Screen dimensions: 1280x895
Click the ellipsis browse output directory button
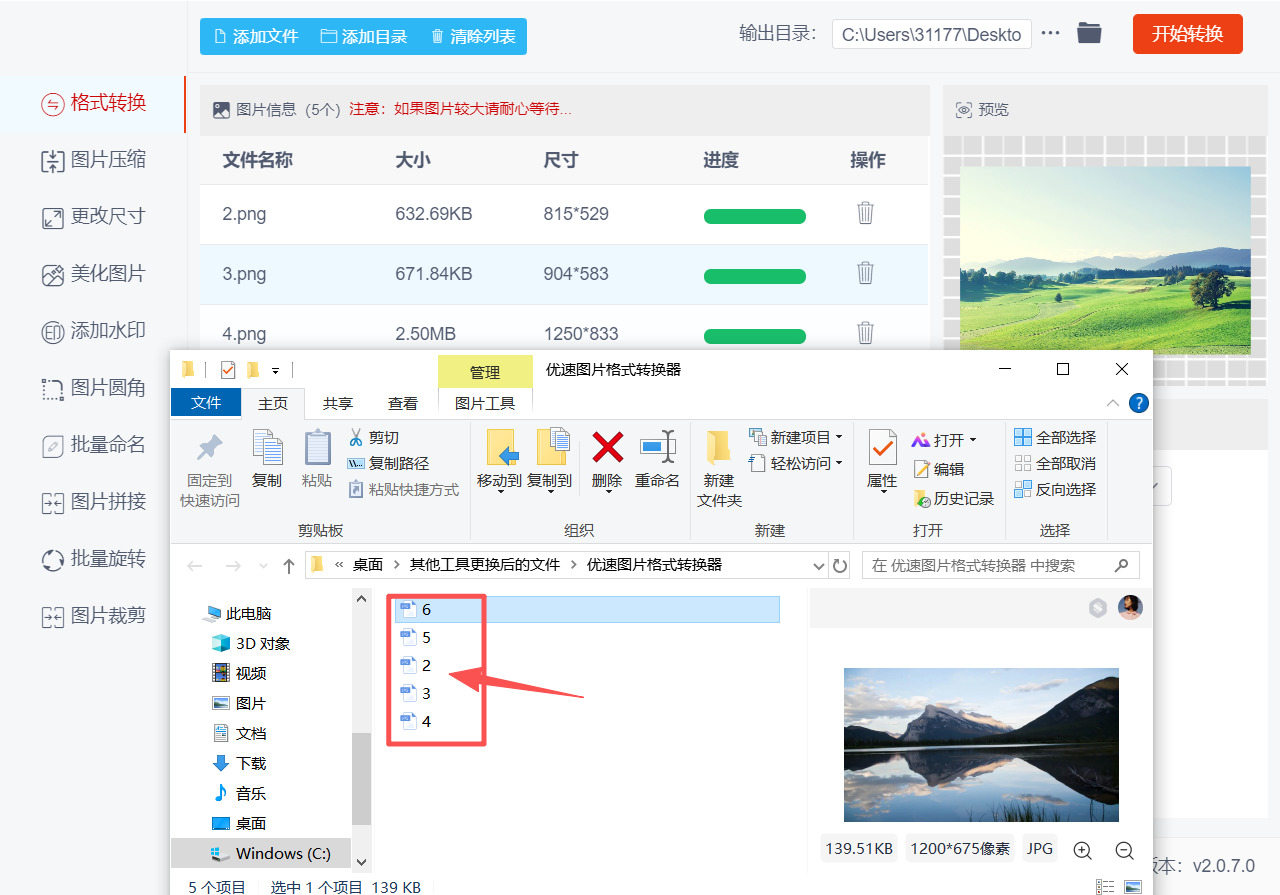click(x=1050, y=33)
